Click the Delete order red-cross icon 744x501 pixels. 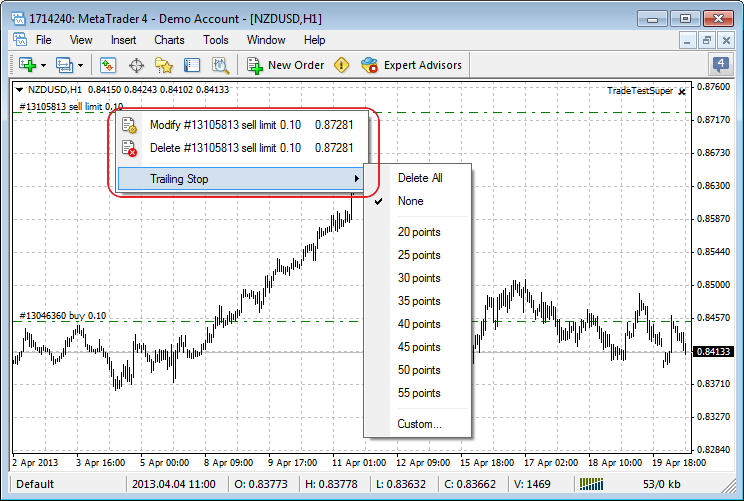point(129,148)
